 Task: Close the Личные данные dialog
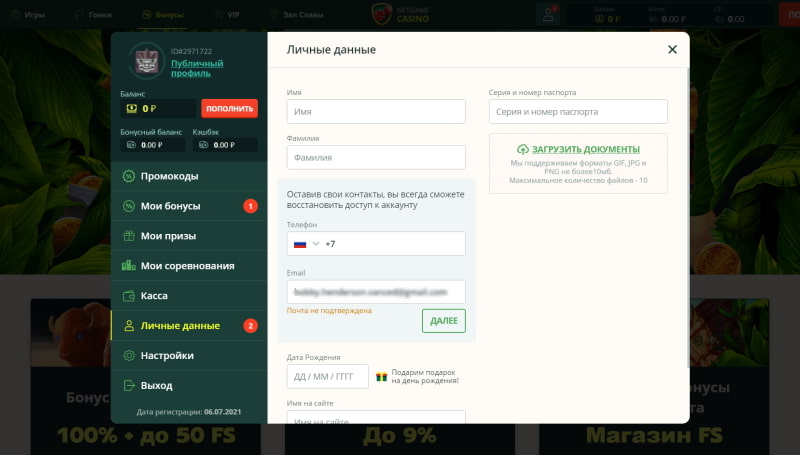coord(672,49)
